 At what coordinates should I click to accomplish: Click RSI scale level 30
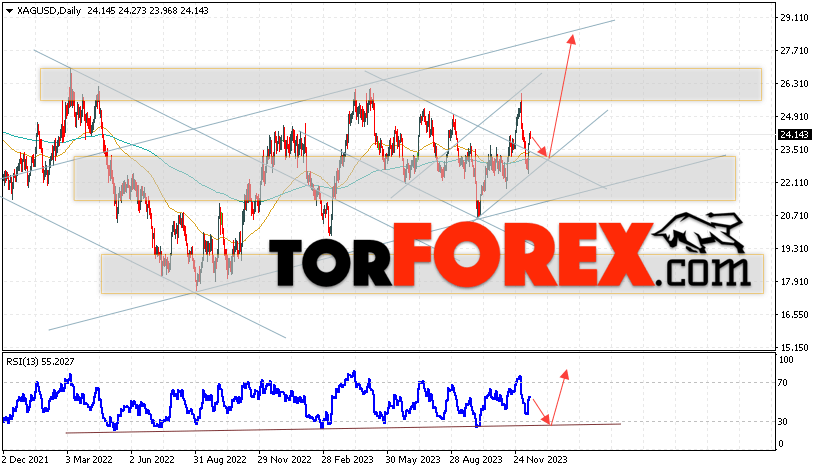tap(783, 422)
